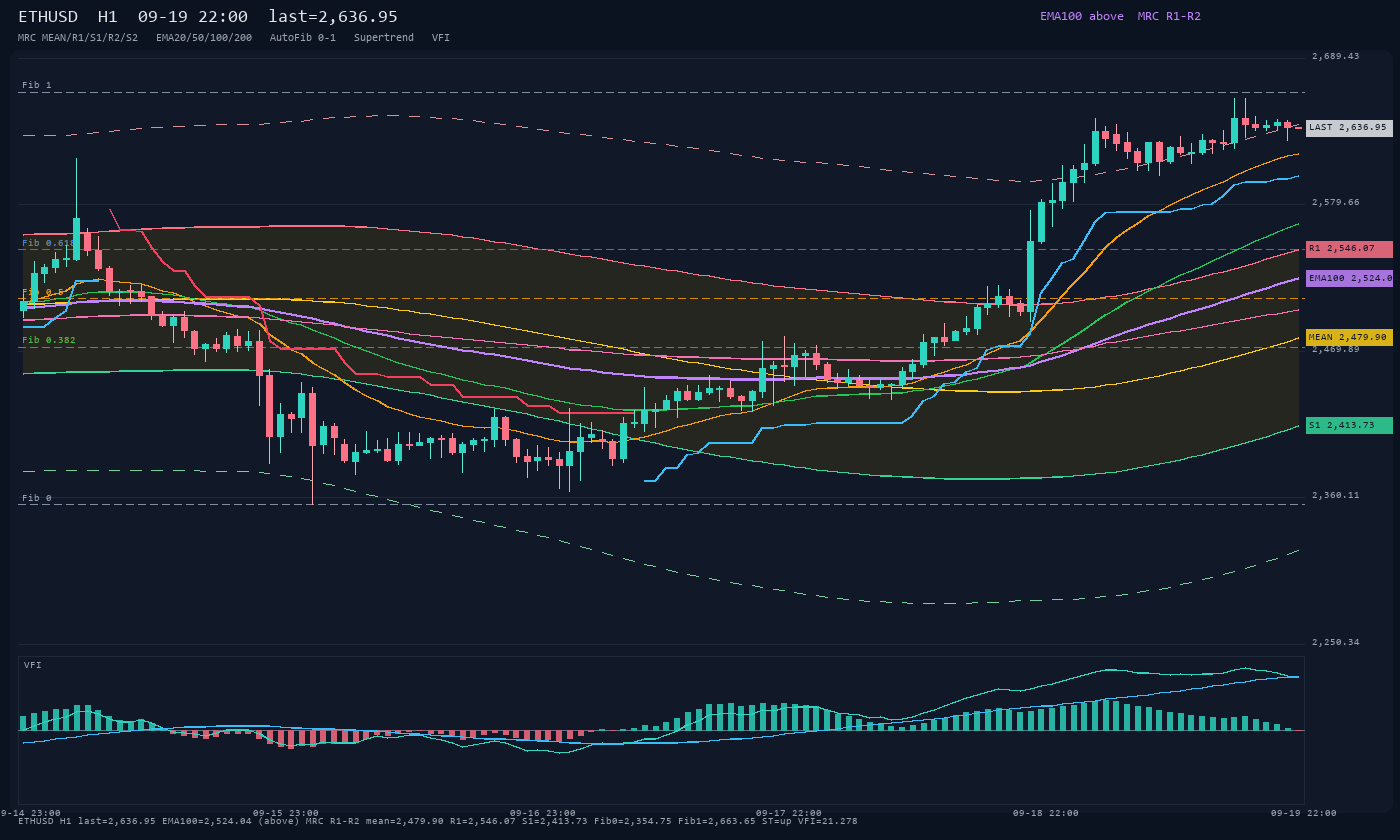
Task: Click the 09-15 23:00 time axis label
Action: tap(286, 813)
